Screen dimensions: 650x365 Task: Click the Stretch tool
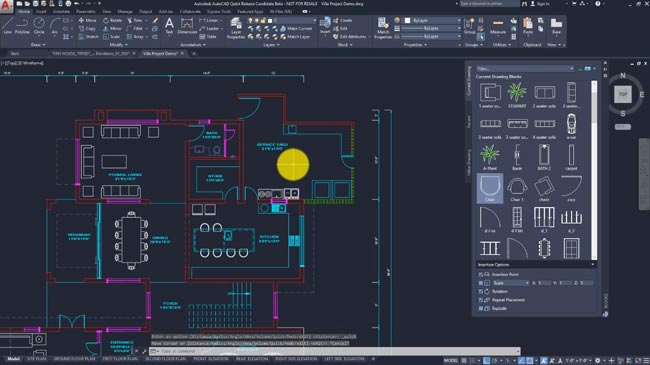pos(88,36)
